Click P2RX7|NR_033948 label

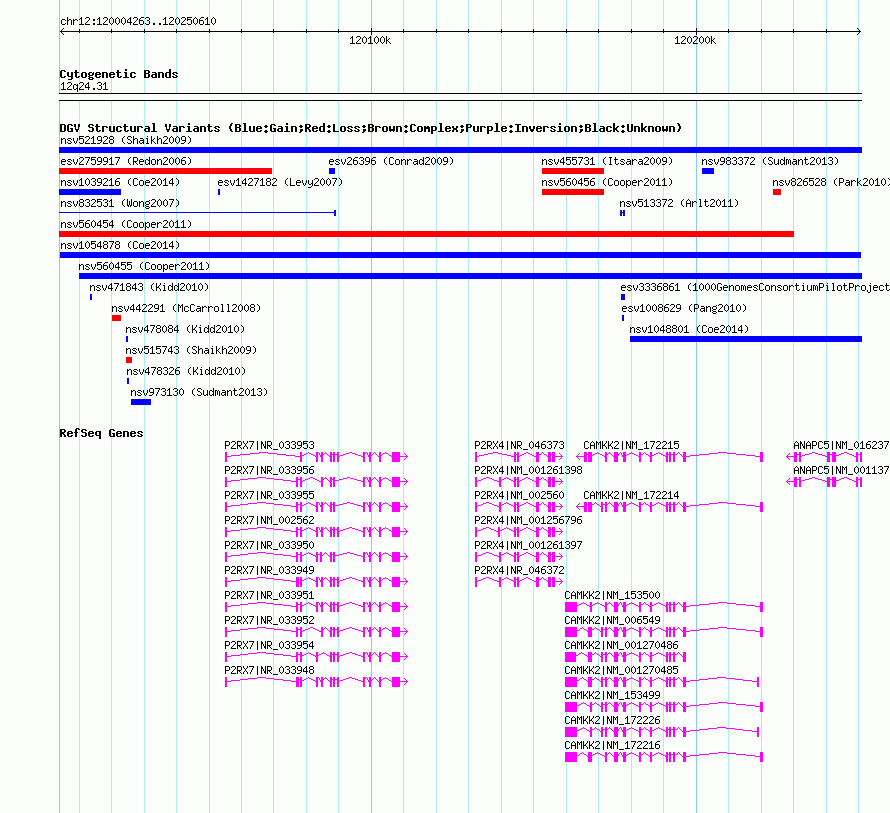269,670
